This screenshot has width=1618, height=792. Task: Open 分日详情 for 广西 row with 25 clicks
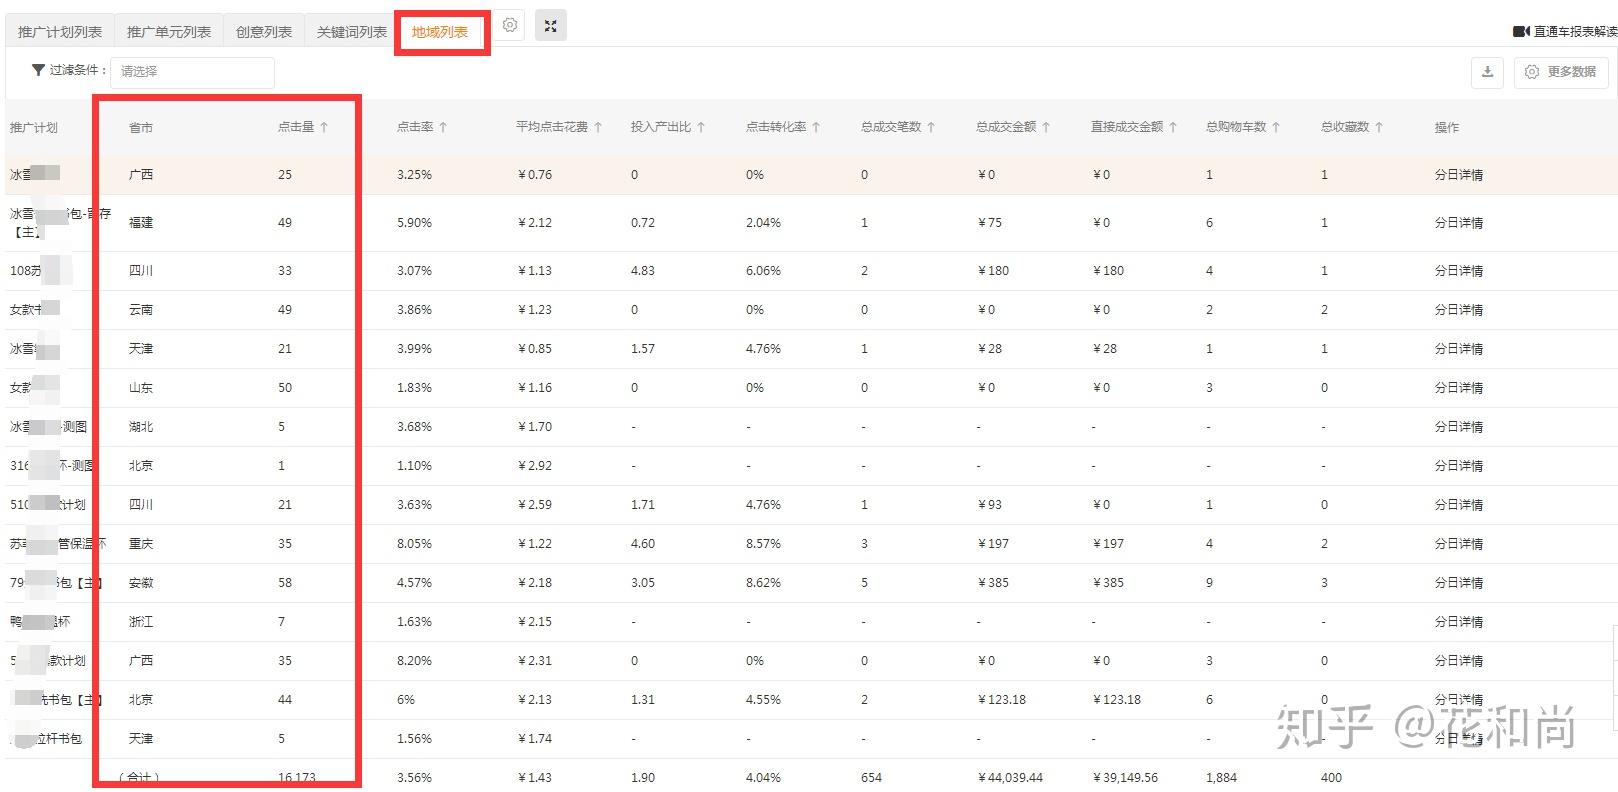(1459, 175)
